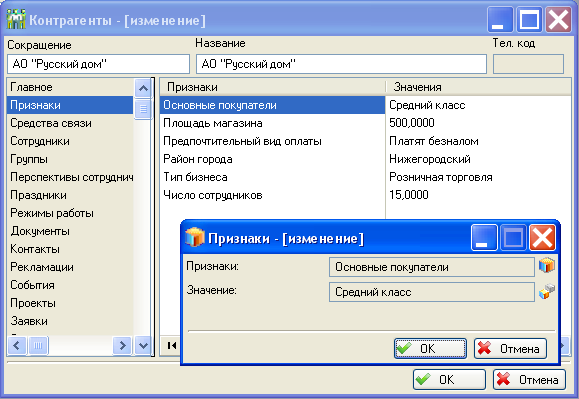Confirm with OK in Контрагенты window

[x=449, y=379]
